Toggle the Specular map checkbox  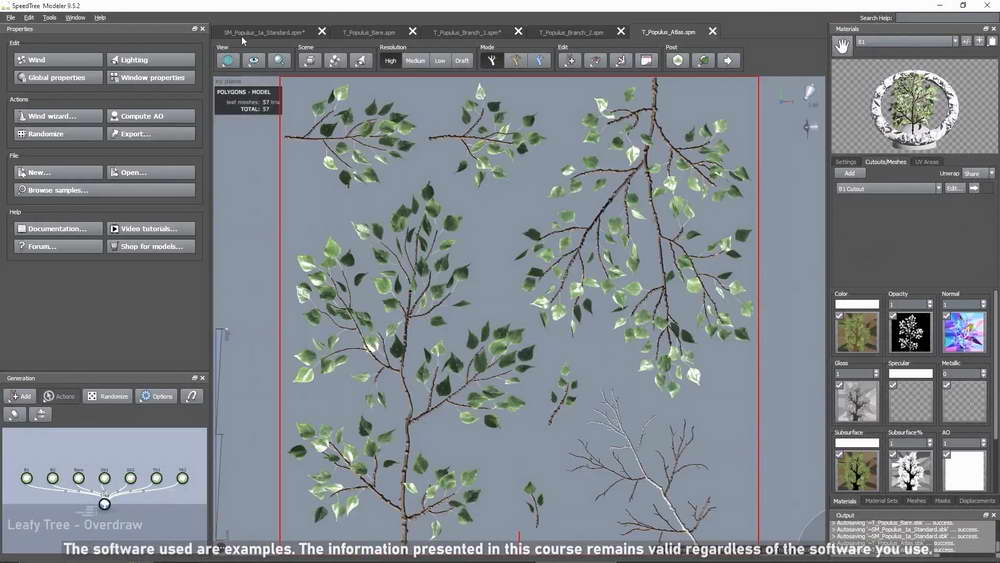pyautogui.click(x=893, y=385)
